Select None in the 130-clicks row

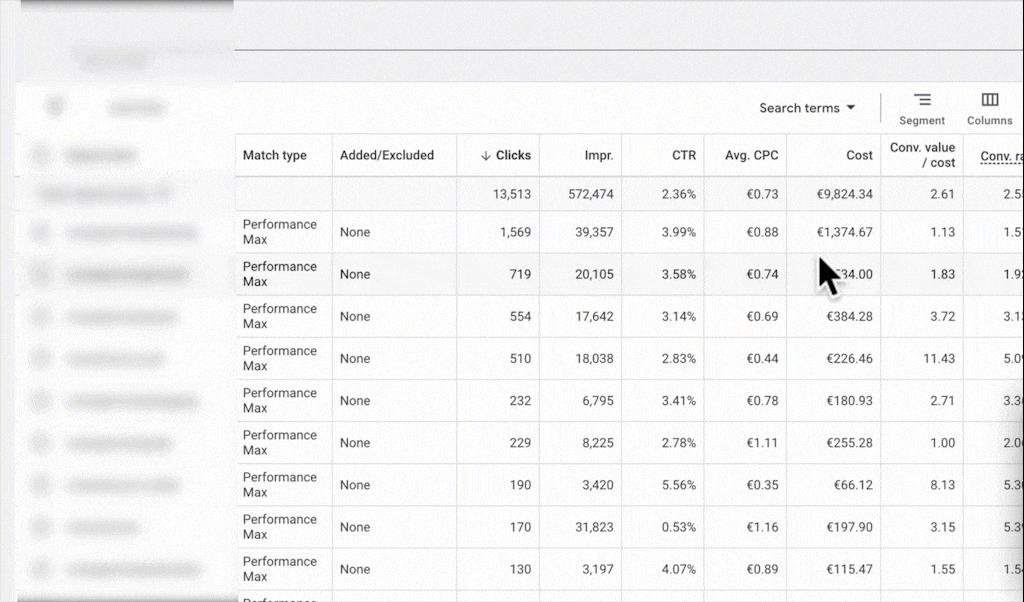click(355, 569)
